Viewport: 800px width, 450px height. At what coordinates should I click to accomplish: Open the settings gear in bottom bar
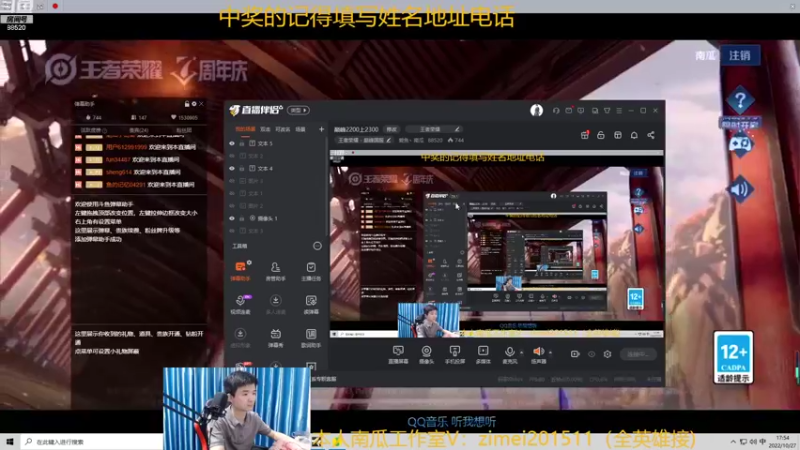click(607, 354)
